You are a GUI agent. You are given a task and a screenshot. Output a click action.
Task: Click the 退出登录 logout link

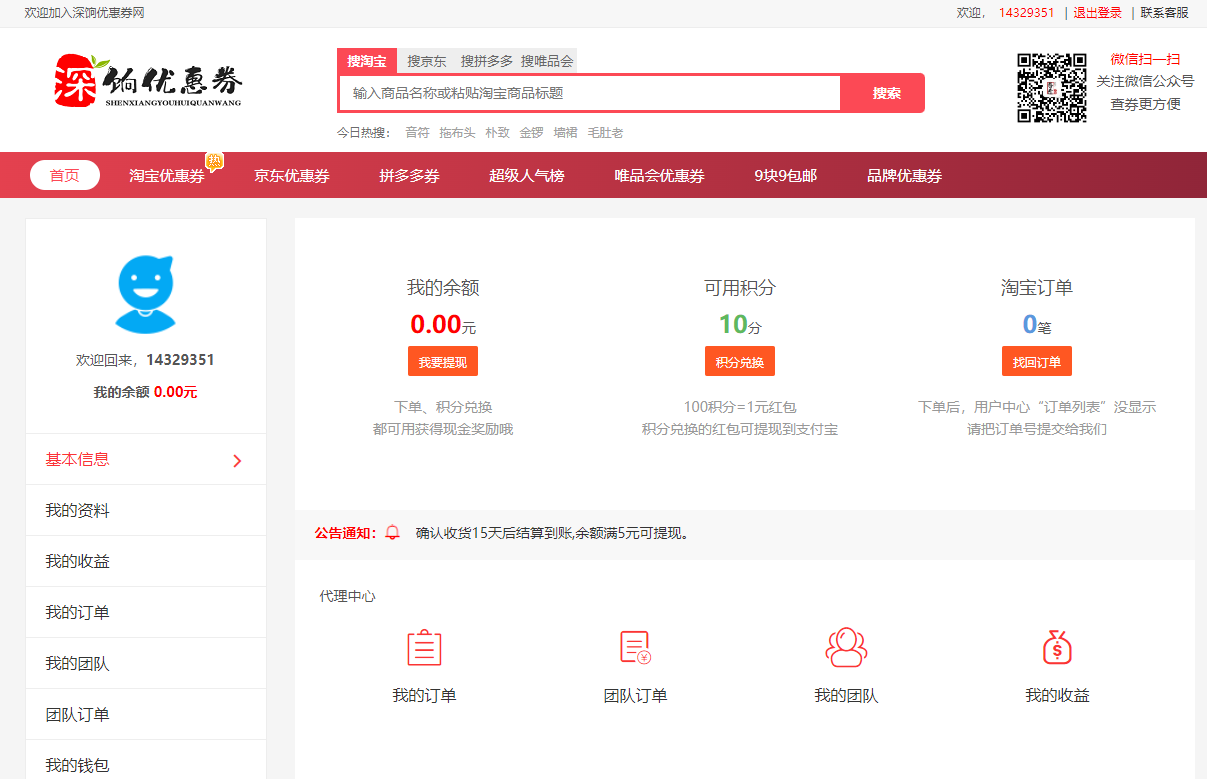[1097, 13]
